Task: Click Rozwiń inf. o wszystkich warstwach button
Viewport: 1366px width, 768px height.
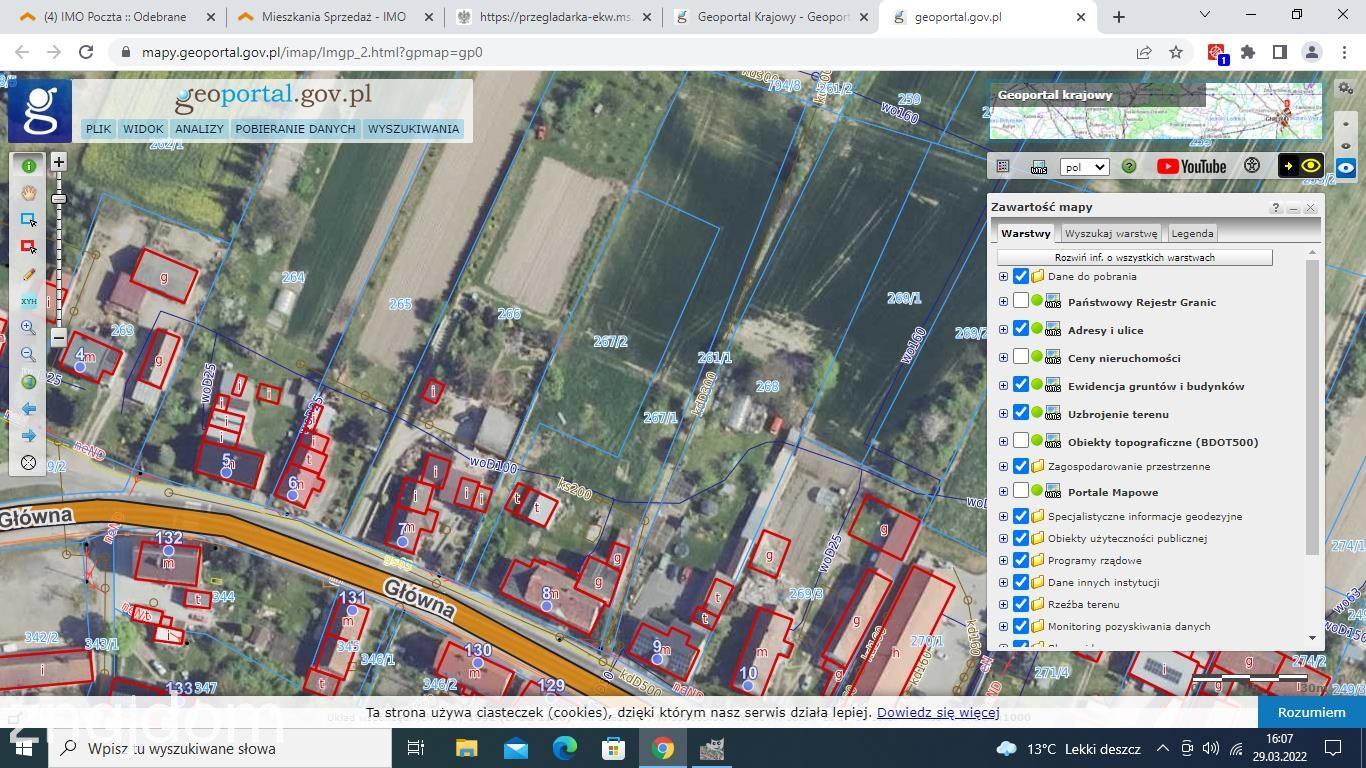Action: [1134, 257]
